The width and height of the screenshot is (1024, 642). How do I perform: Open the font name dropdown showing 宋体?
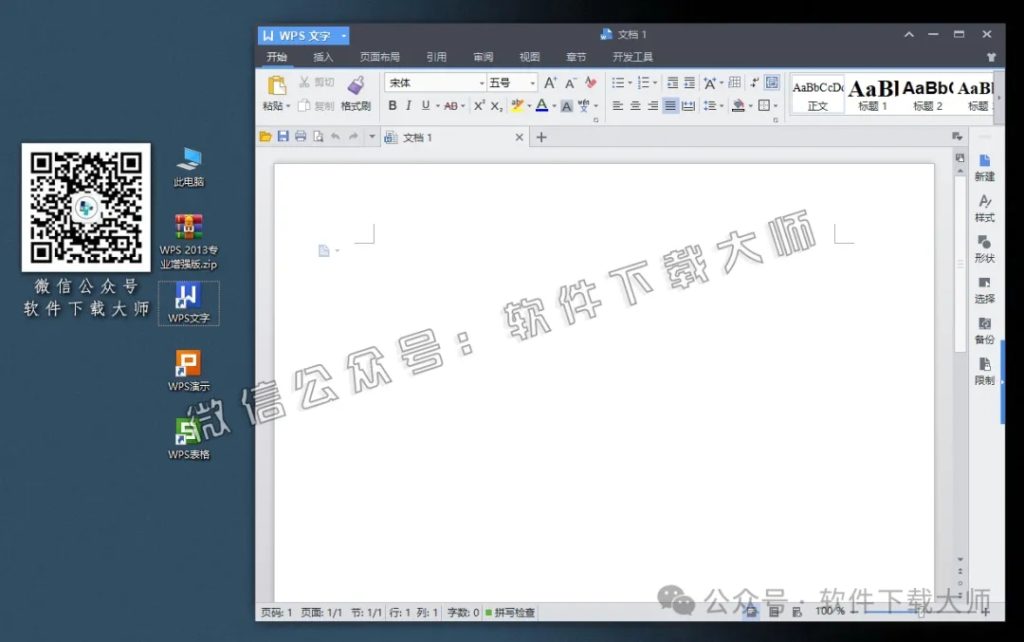point(482,83)
